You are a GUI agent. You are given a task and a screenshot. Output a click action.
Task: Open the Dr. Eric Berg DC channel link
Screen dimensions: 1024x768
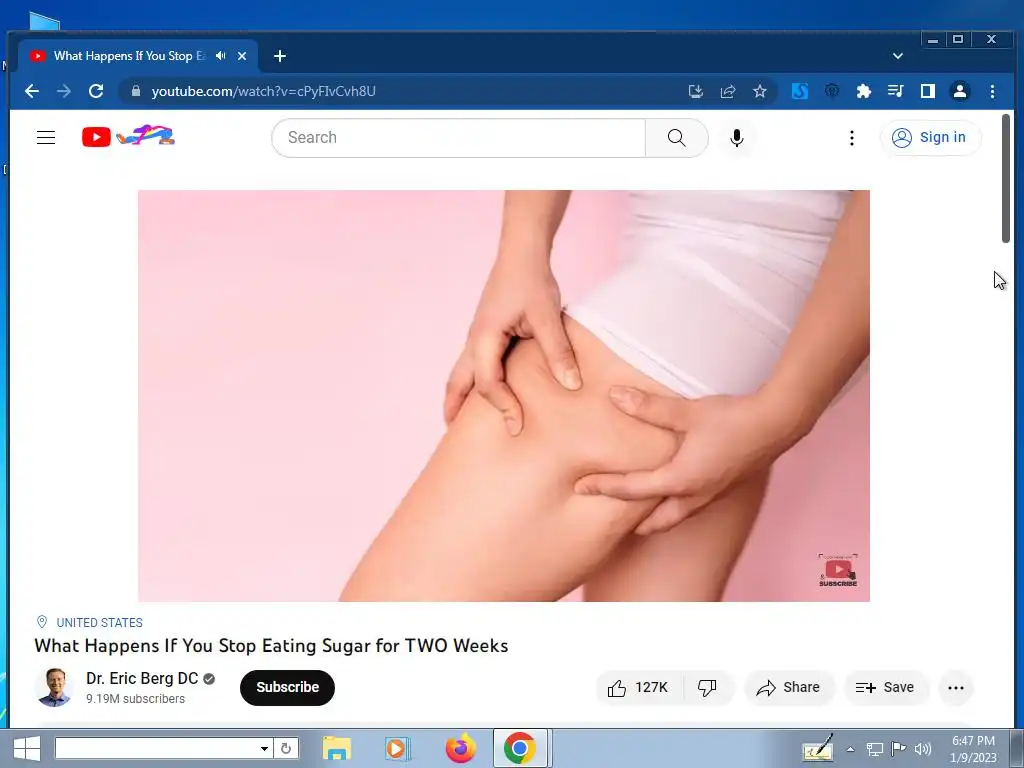pyautogui.click(x=142, y=679)
